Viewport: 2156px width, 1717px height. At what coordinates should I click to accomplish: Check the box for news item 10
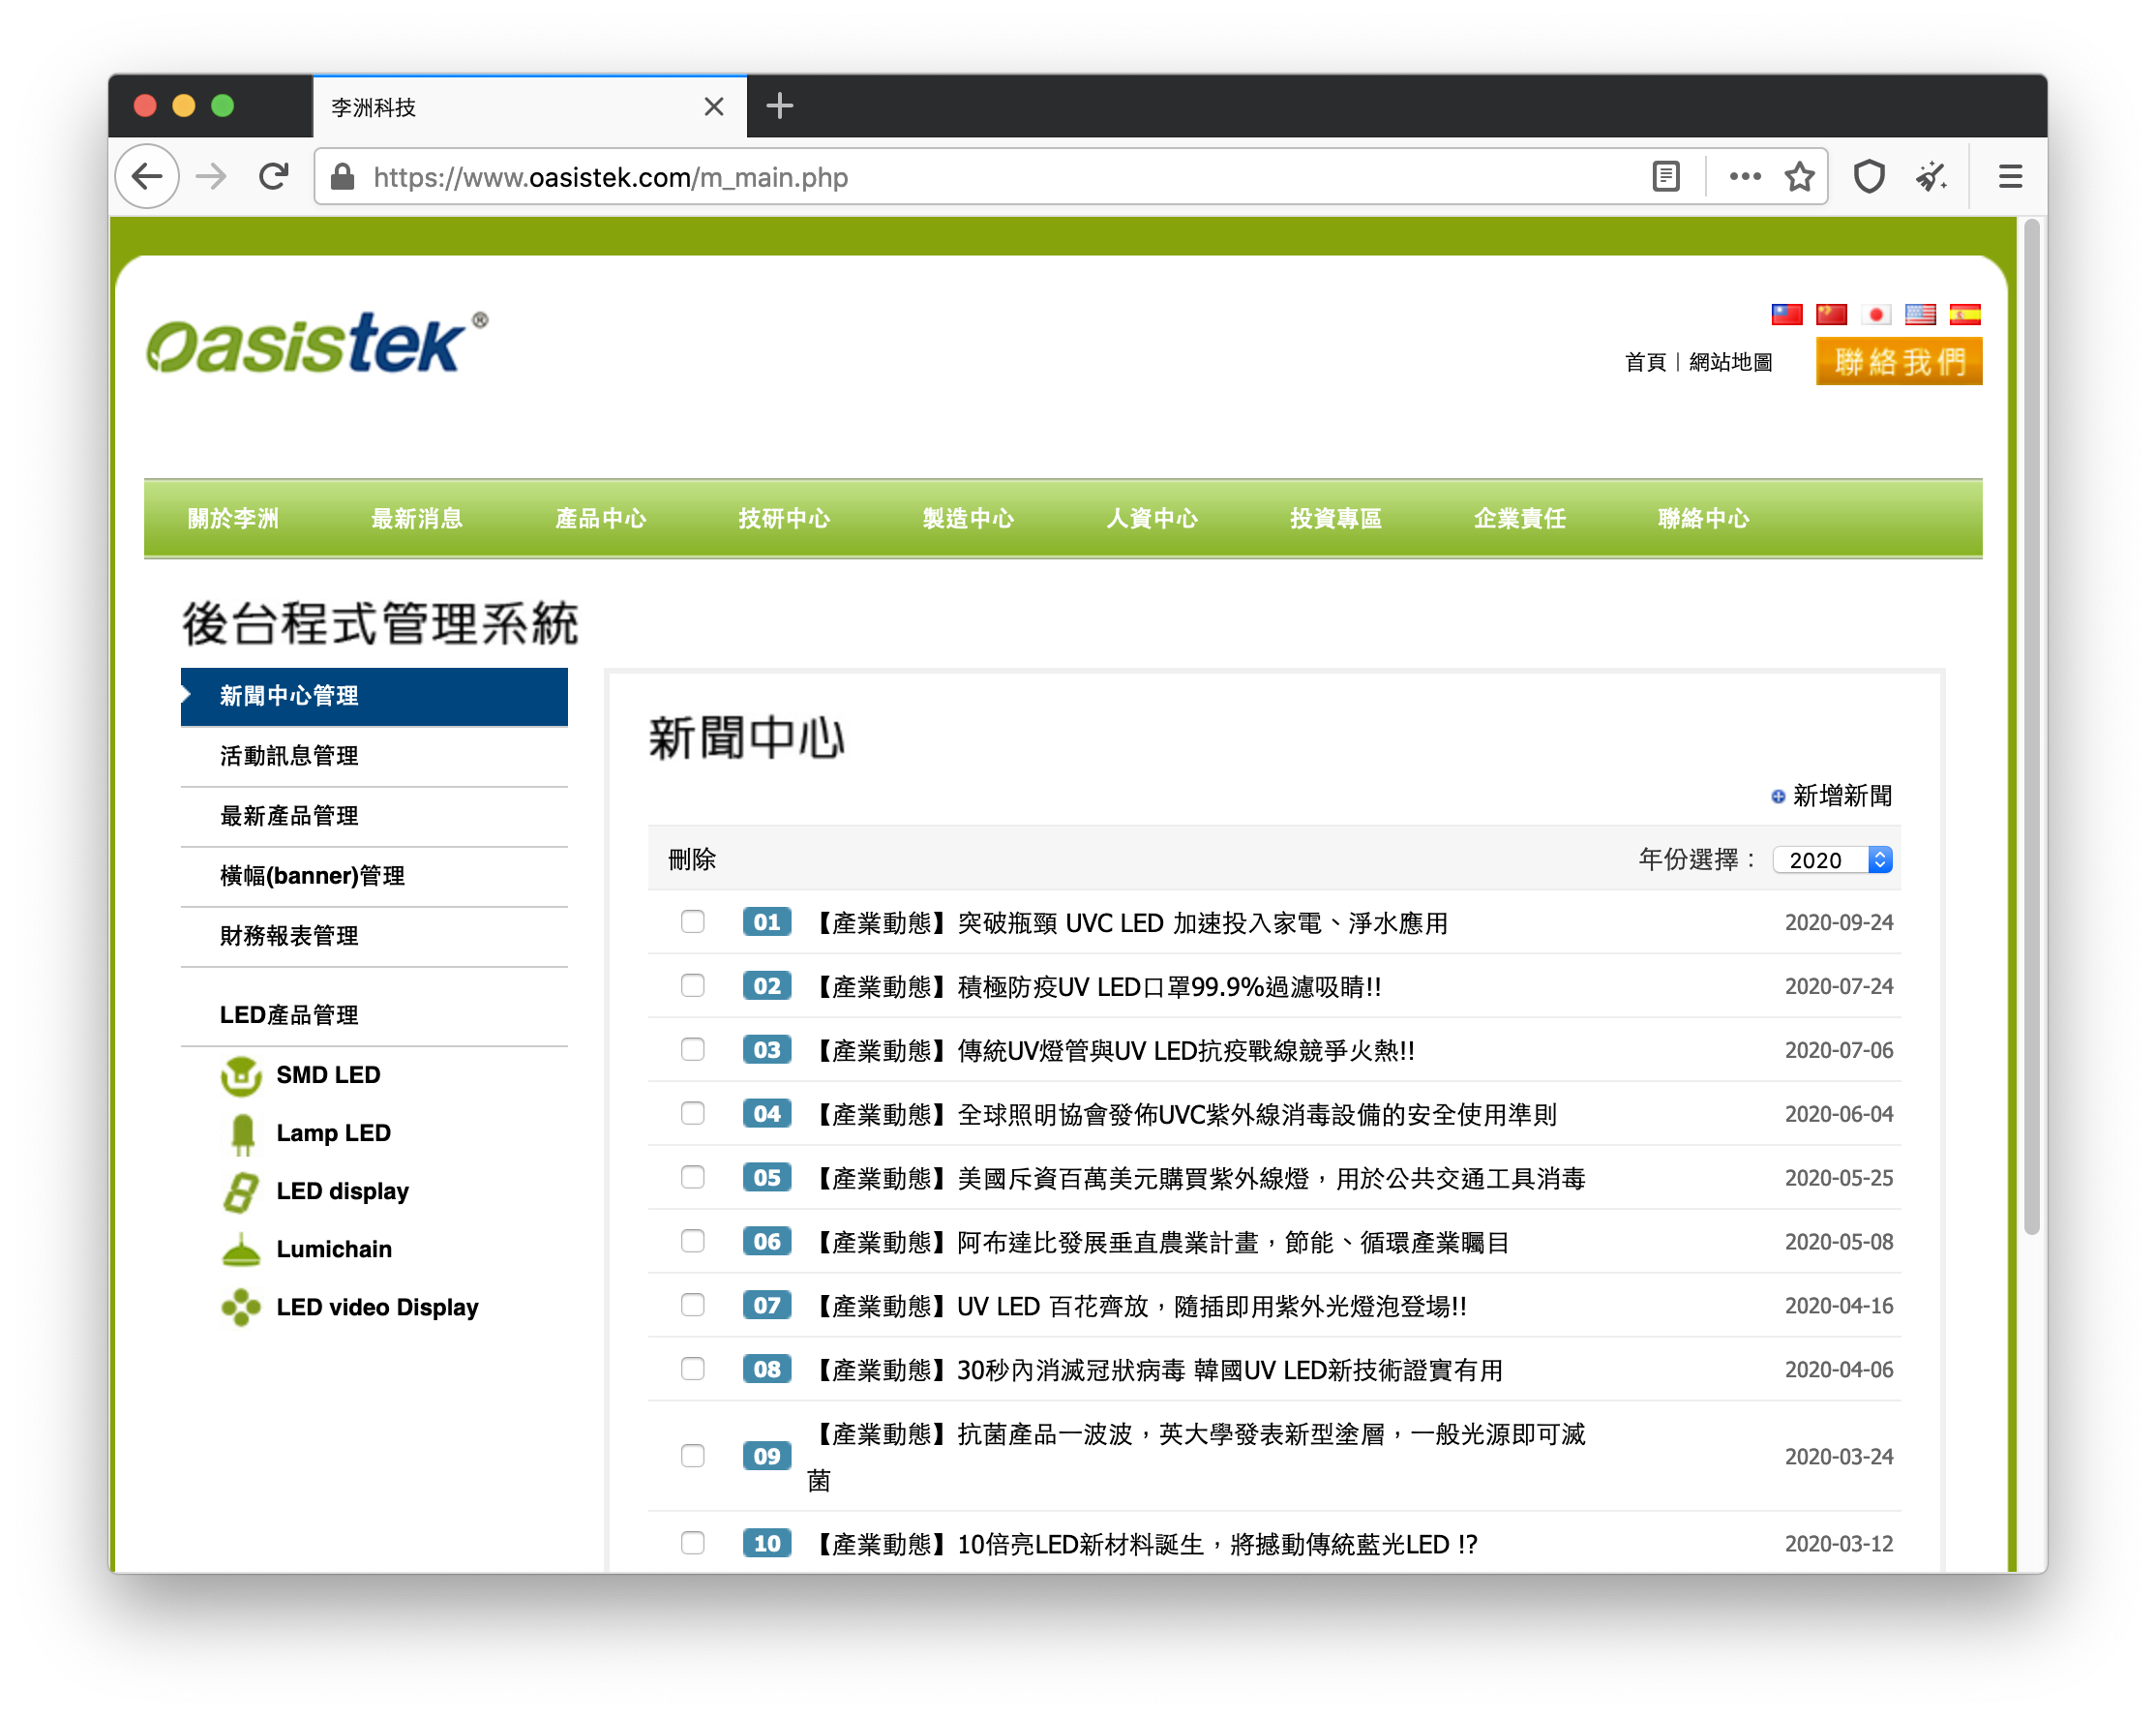692,1543
